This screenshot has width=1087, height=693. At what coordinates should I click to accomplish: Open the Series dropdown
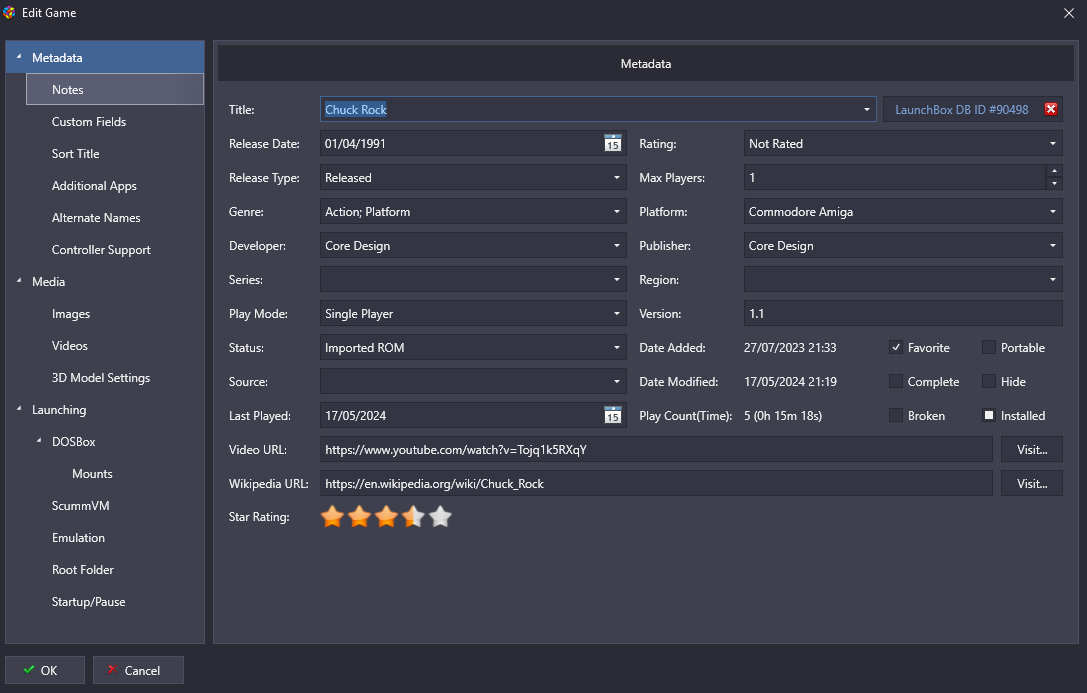[473, 279]
